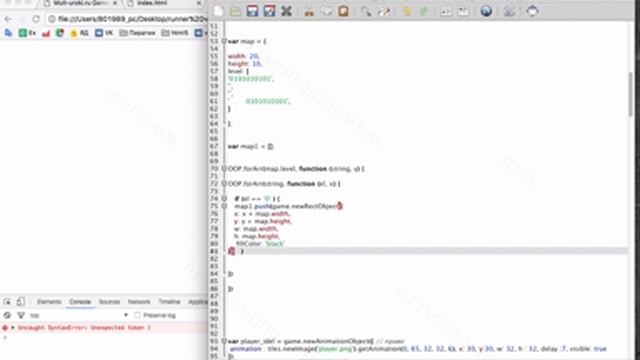This screenshot has width=640, height=360.
Task: Close the first Chrome browser tab
Action: pos(115,3)
